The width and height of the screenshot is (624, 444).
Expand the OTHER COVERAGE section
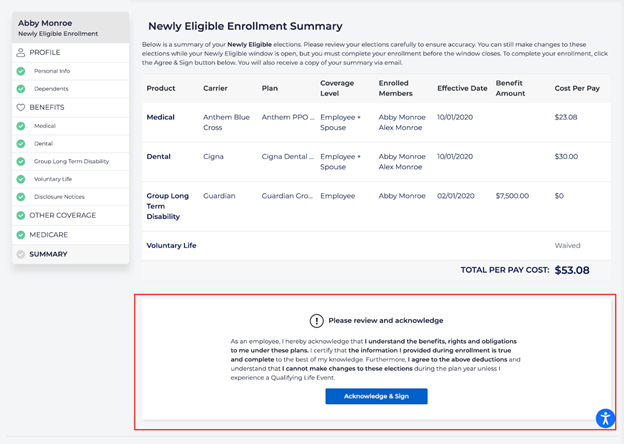(x=62, y=216)
